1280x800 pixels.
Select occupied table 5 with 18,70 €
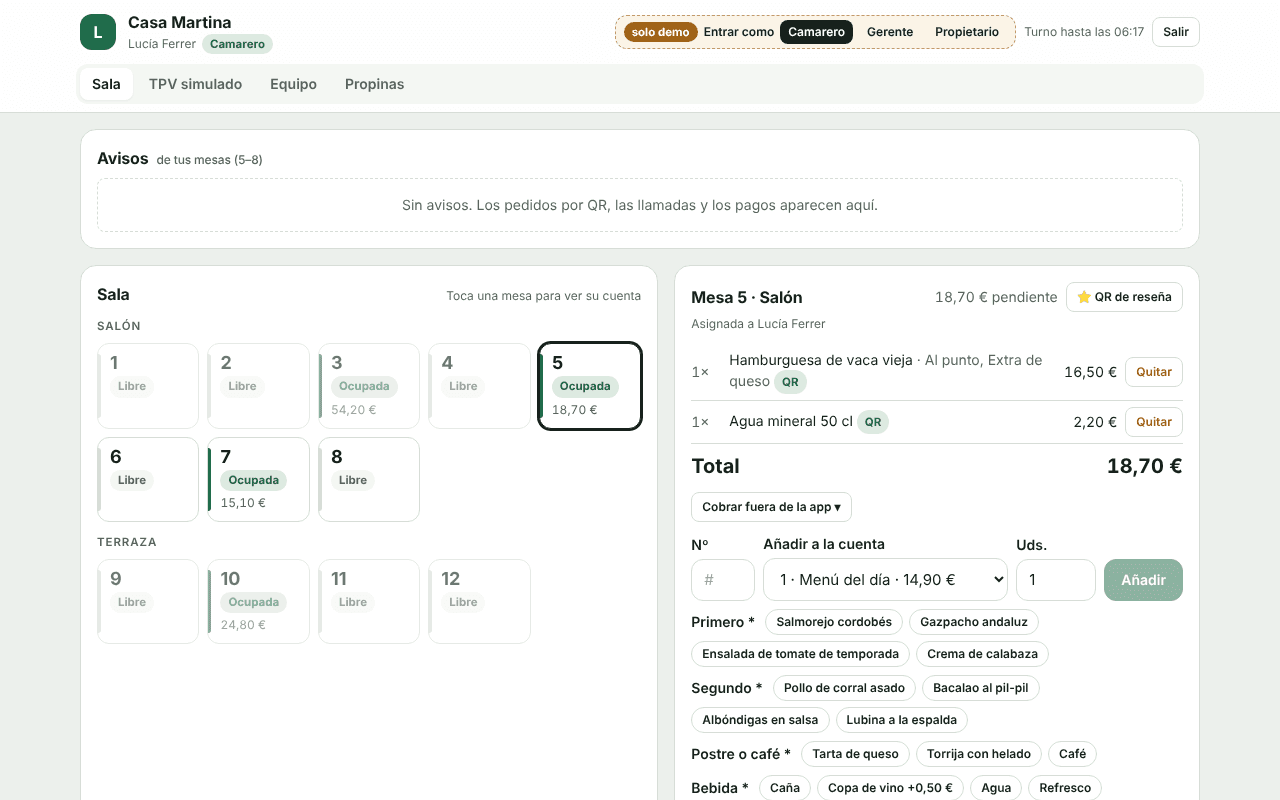(x=590, y=386)
